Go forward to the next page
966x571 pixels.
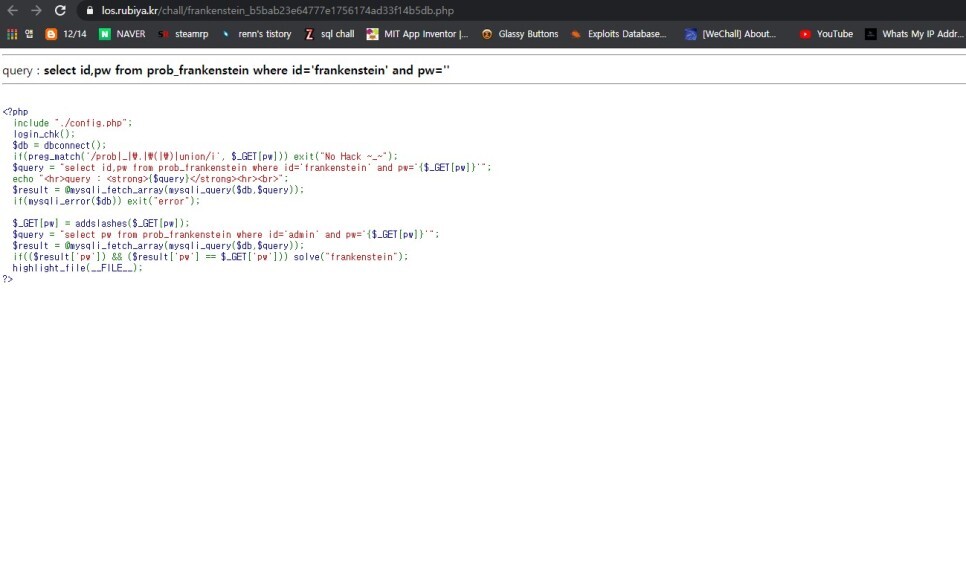[x=36, y=10]
